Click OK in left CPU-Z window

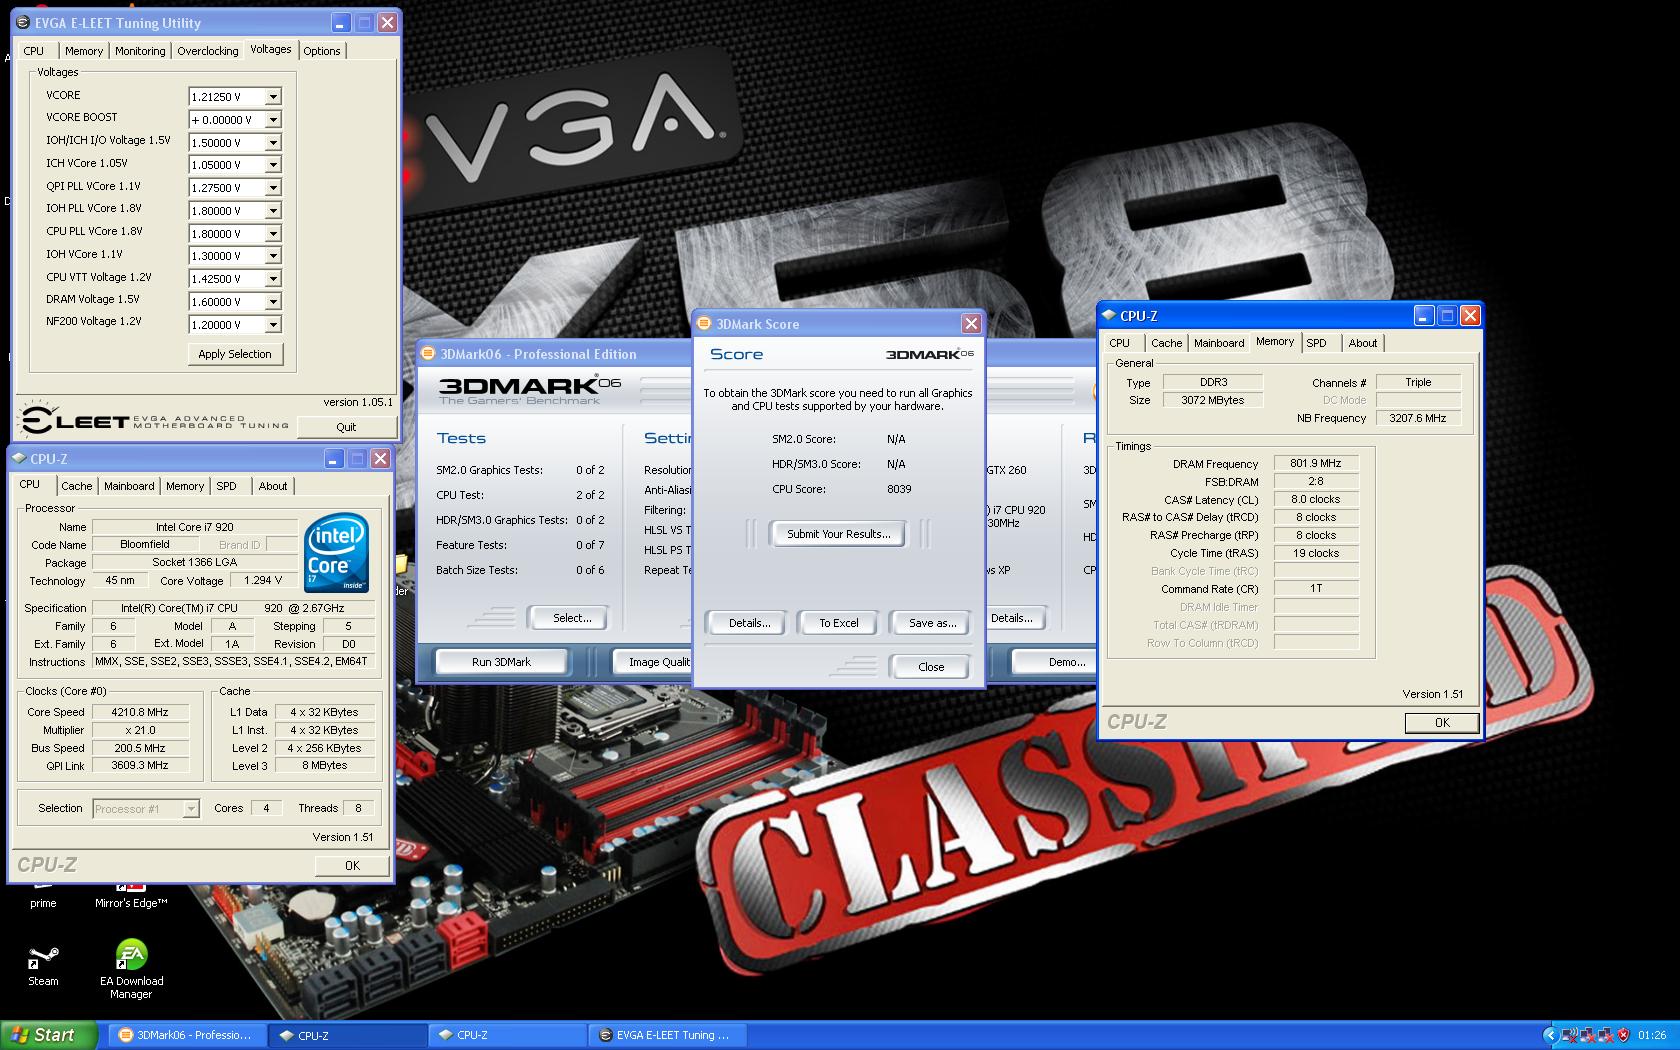(x=352, y=866)
